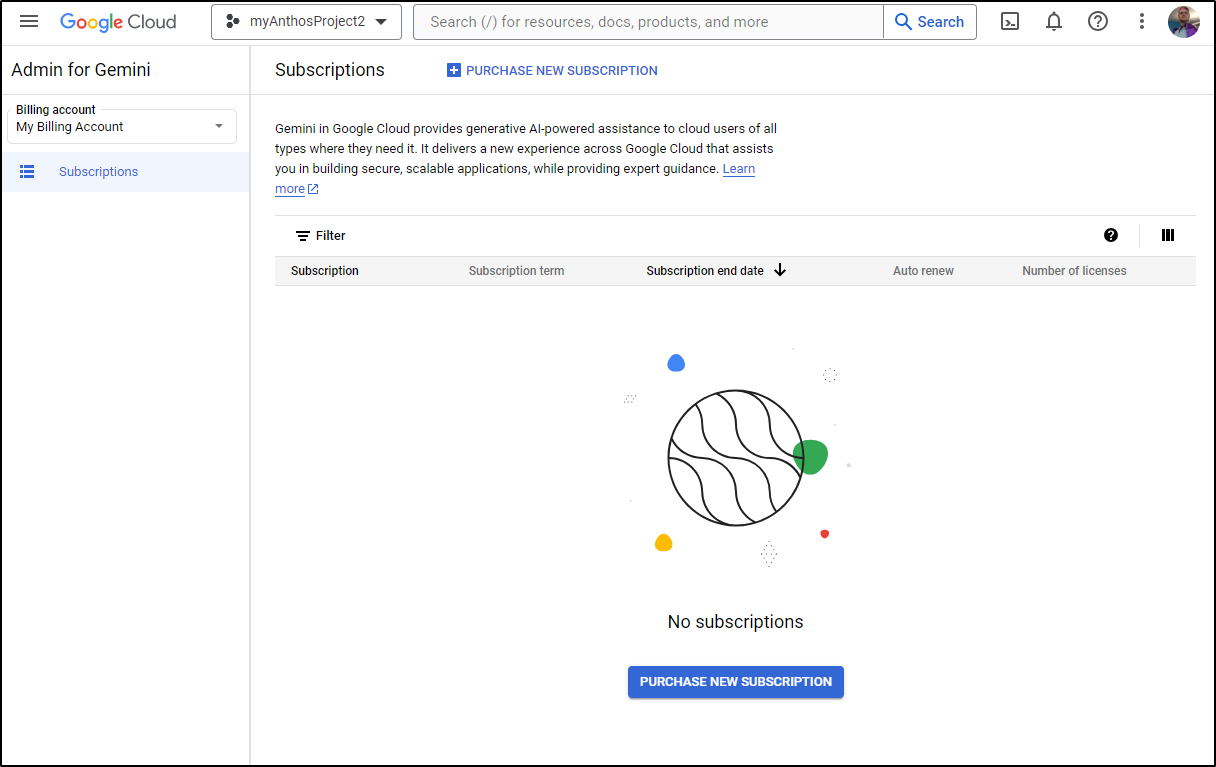Focus the resources search field
1216x767 pixels.
(648, 22)
